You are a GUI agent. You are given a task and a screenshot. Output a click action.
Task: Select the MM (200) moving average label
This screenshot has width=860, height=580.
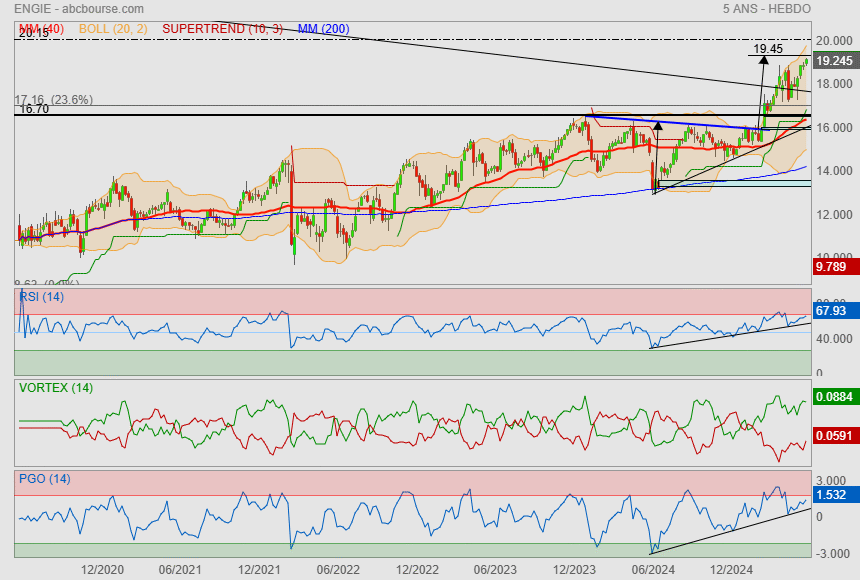point(323,29)
